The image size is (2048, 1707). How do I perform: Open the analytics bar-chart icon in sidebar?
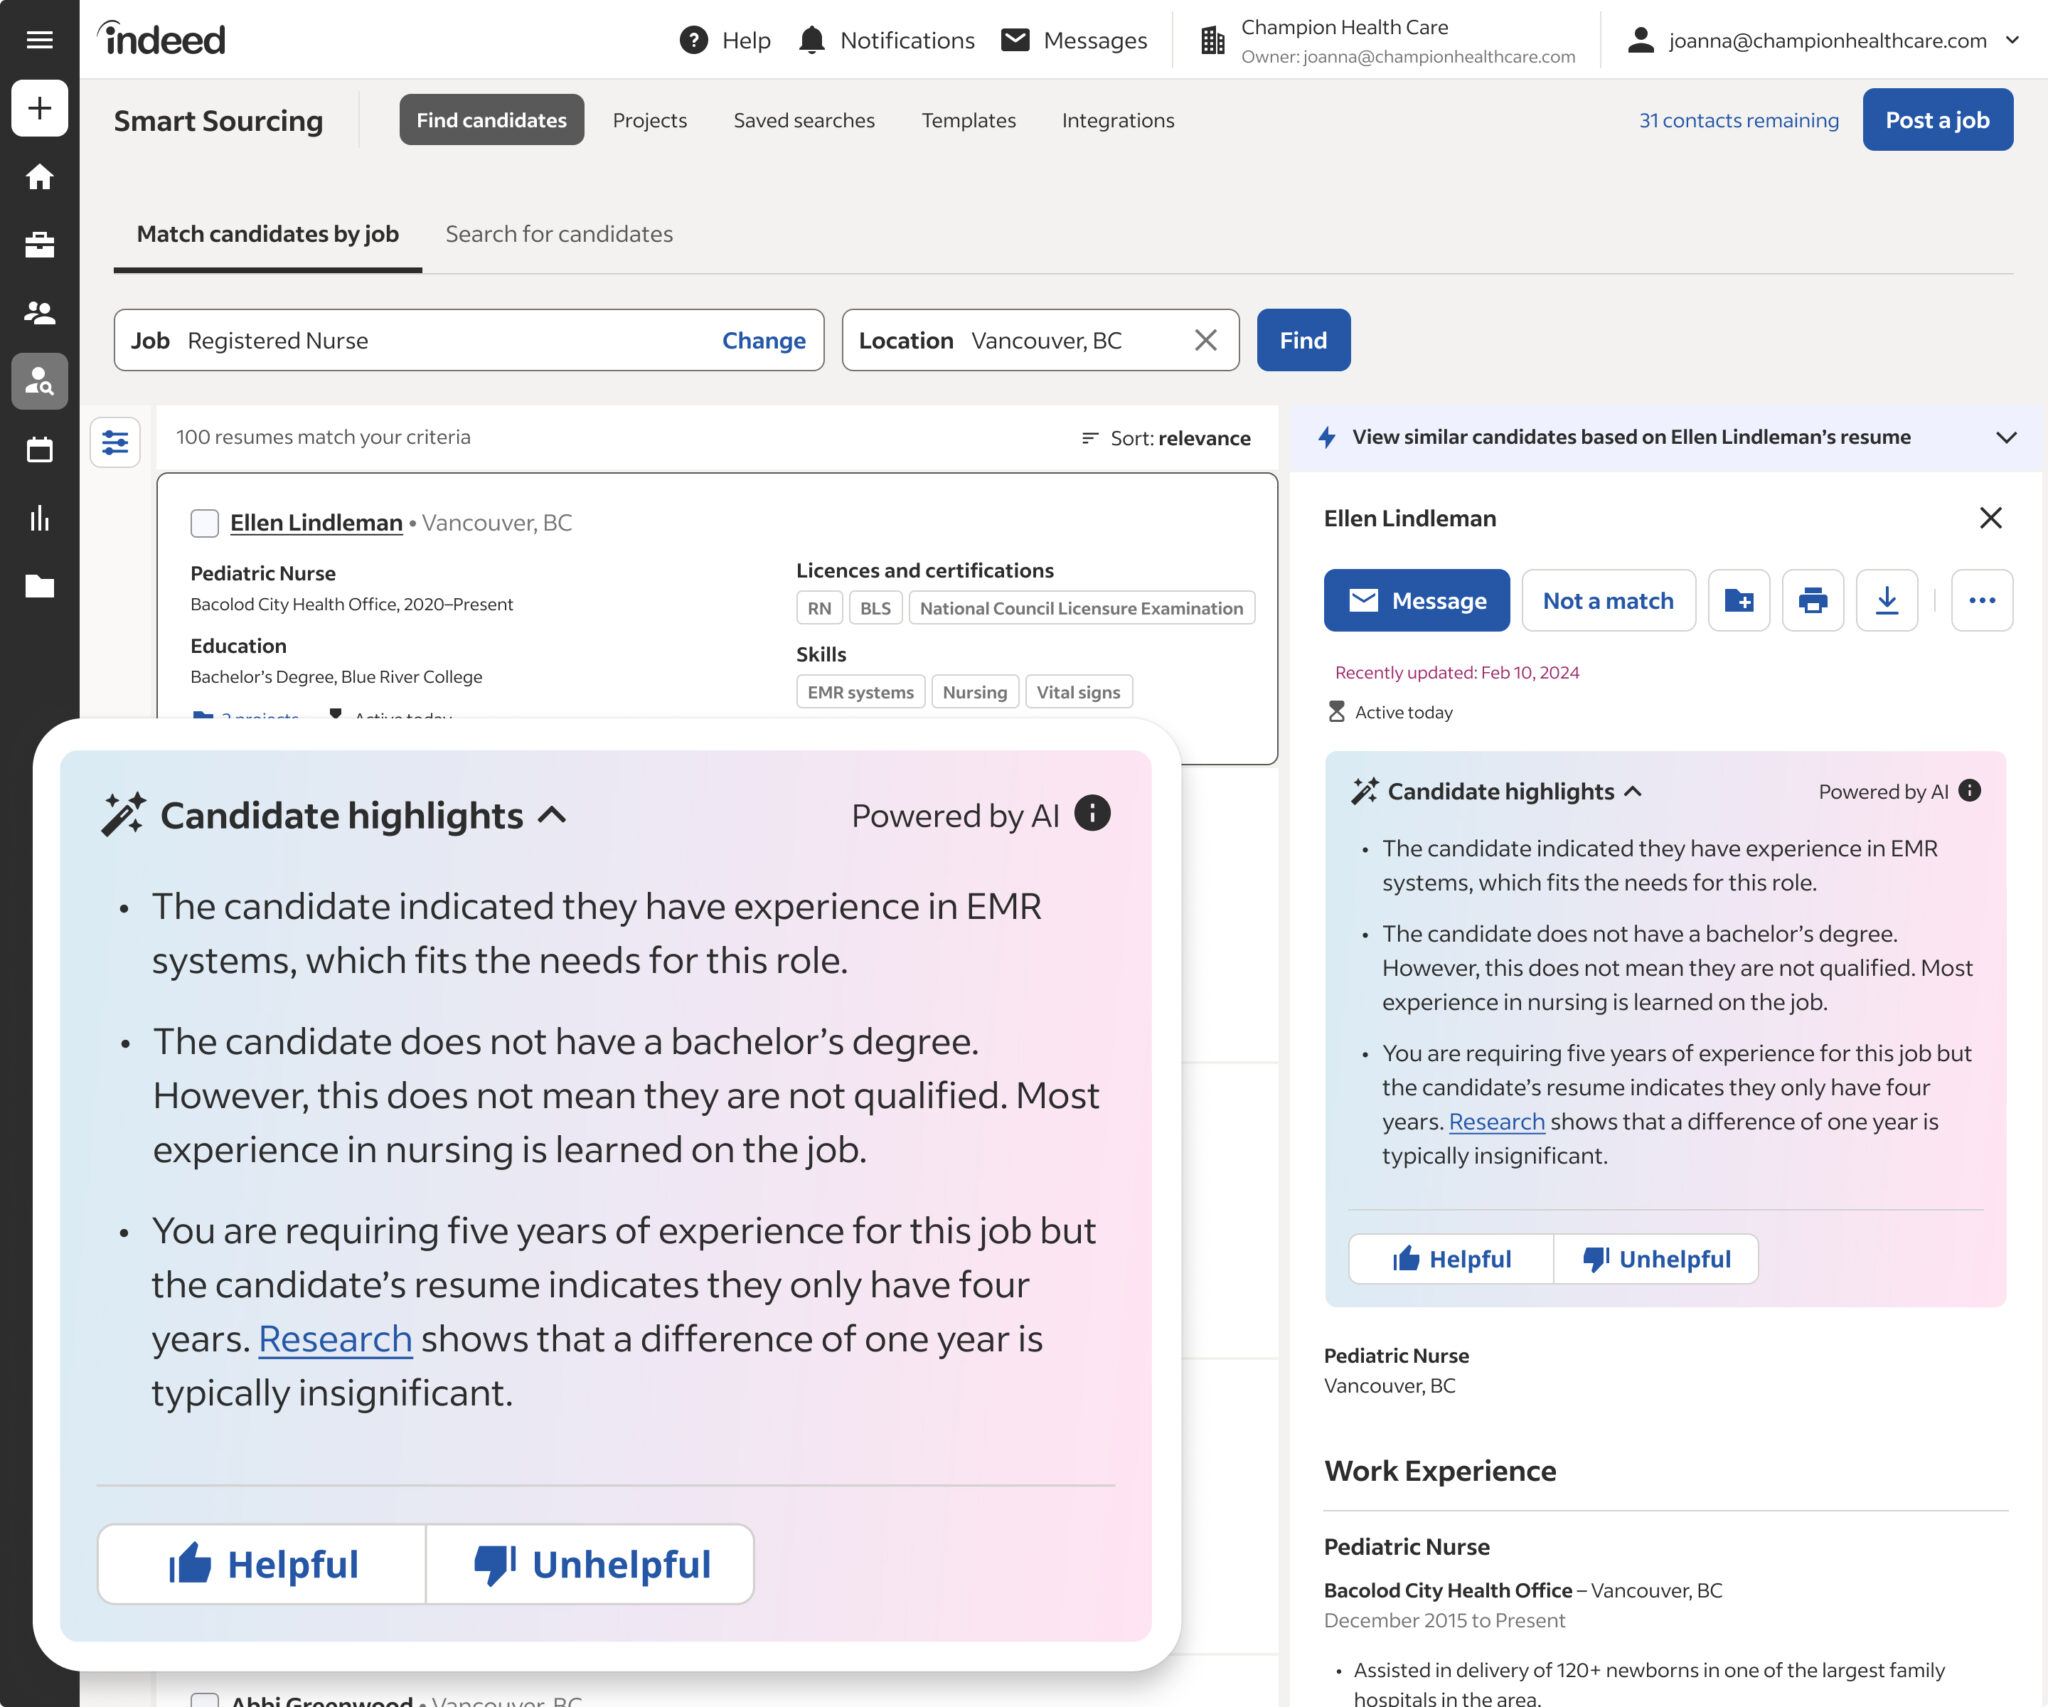tap(40, 518)
